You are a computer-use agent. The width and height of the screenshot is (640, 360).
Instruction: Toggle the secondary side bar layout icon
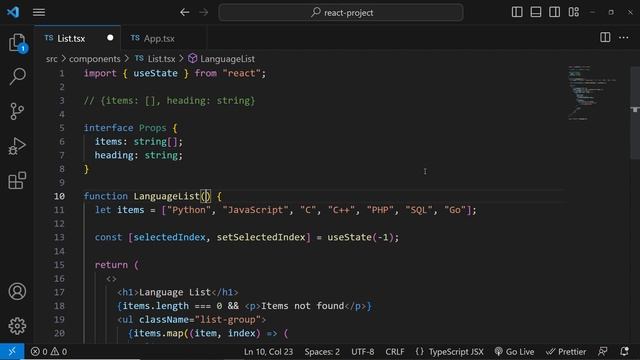click(555, 12)
